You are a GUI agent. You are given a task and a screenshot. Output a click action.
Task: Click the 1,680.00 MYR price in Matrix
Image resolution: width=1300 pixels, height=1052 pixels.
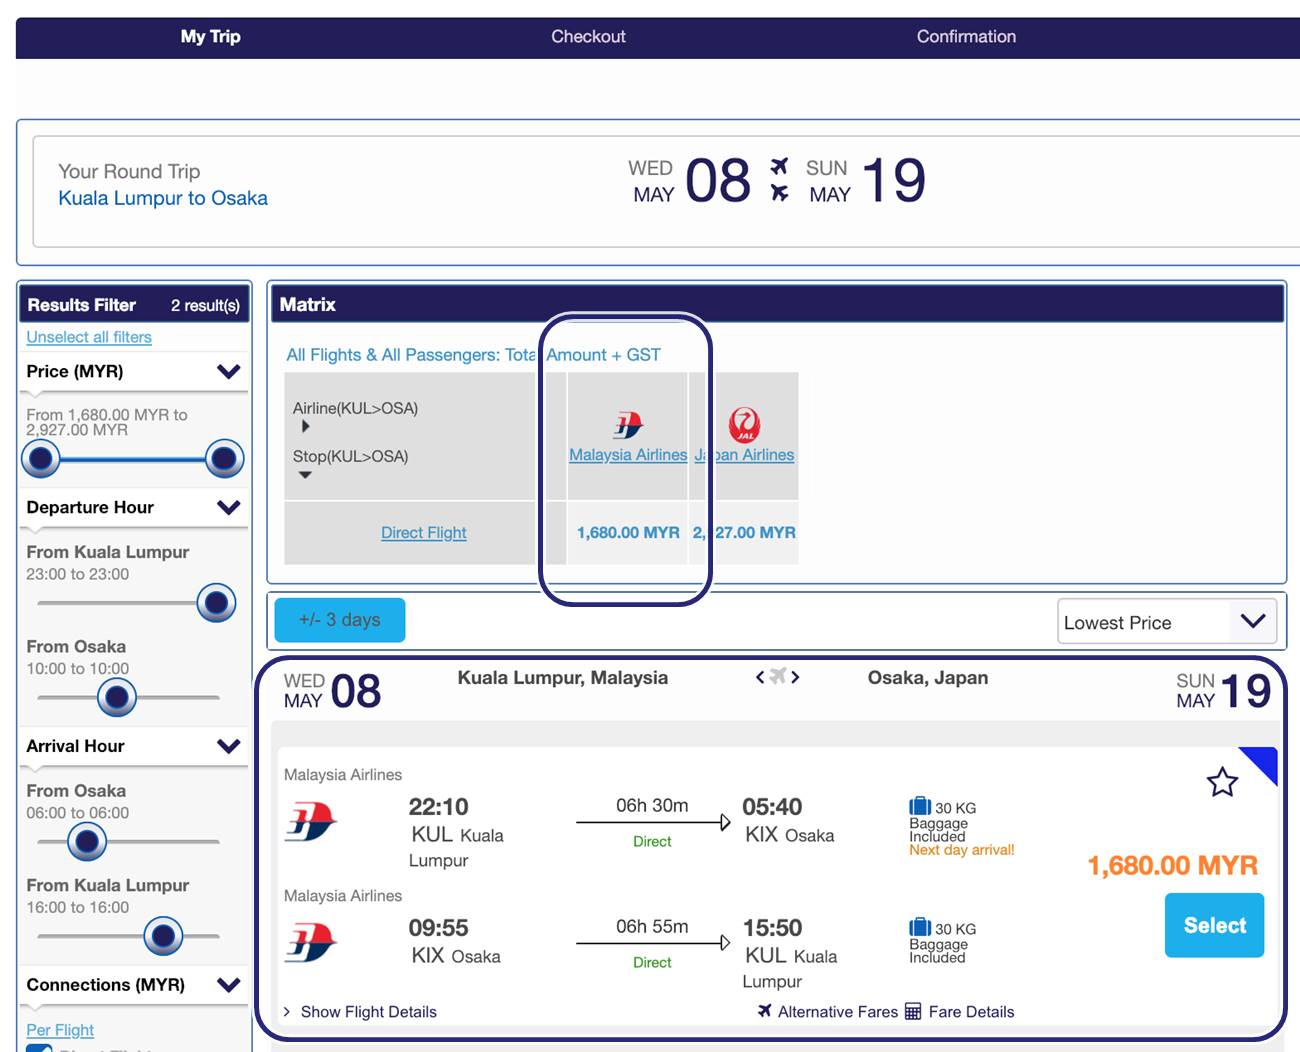[628, 533]
